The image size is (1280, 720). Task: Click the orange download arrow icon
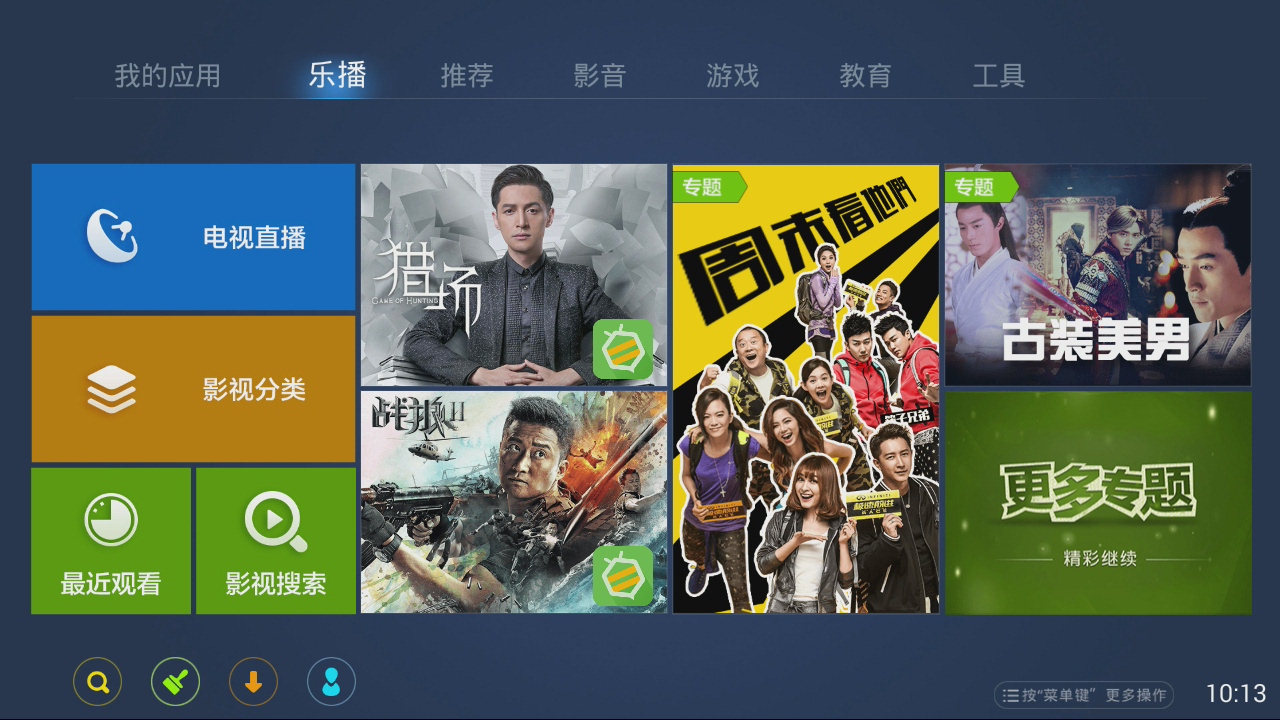(x=253, y=683)
